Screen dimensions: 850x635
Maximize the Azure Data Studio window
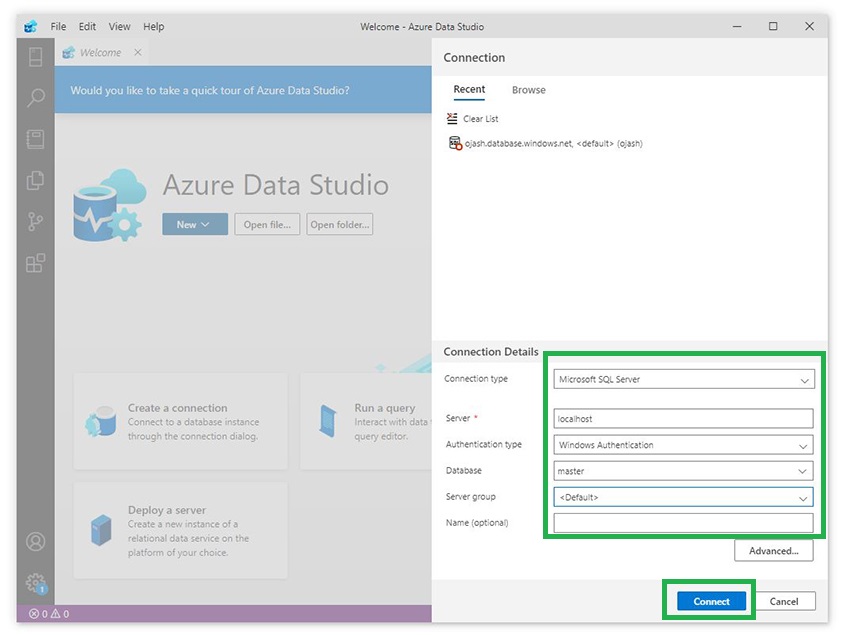point(773,26)
